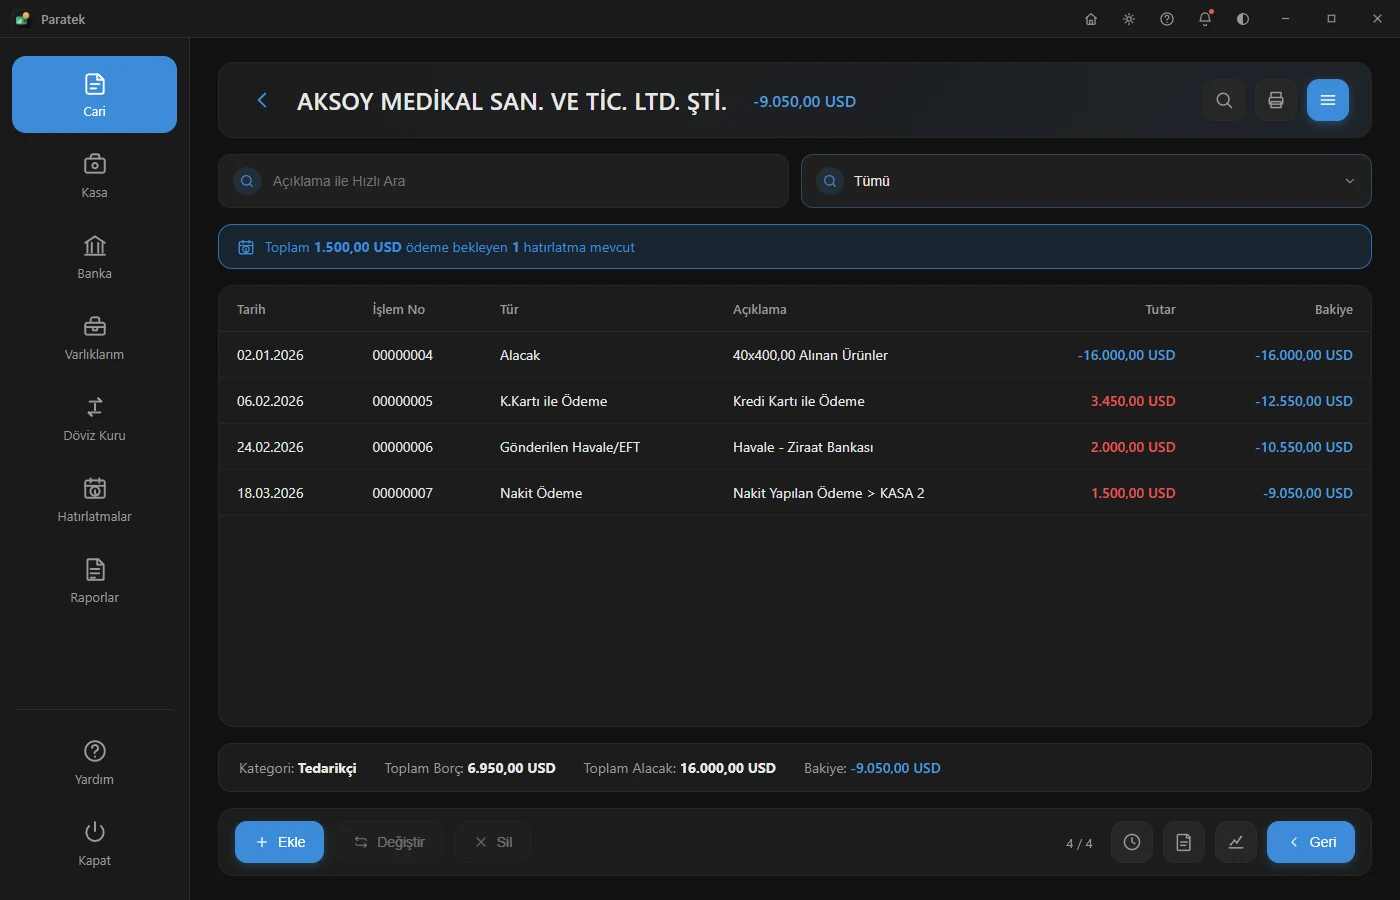Click the AKSOY MEDİKAL company title
Viewport: 1400px width, 900px height.
coord(512,101)
